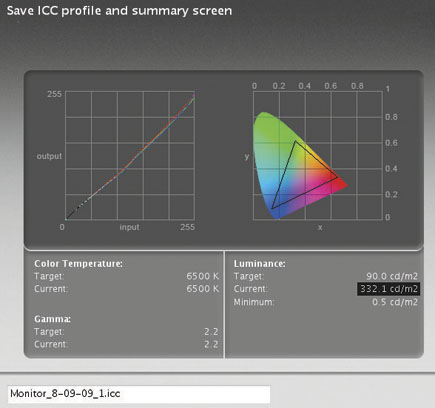The width and height of the screenshot is (435, 408).
Task: Click the ICC profile filename input field
Action: tap(139, 394)
